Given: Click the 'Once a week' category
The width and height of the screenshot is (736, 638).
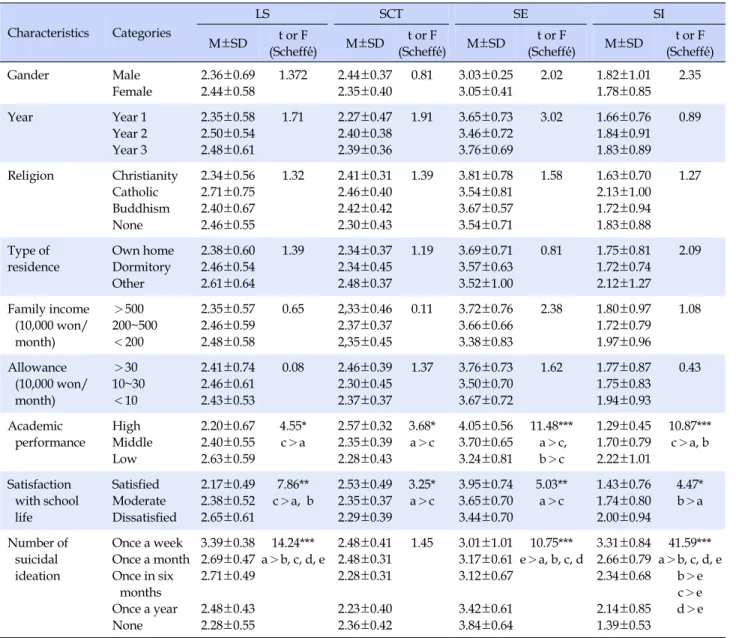Looking at the screenshot, I should [147, 543].
